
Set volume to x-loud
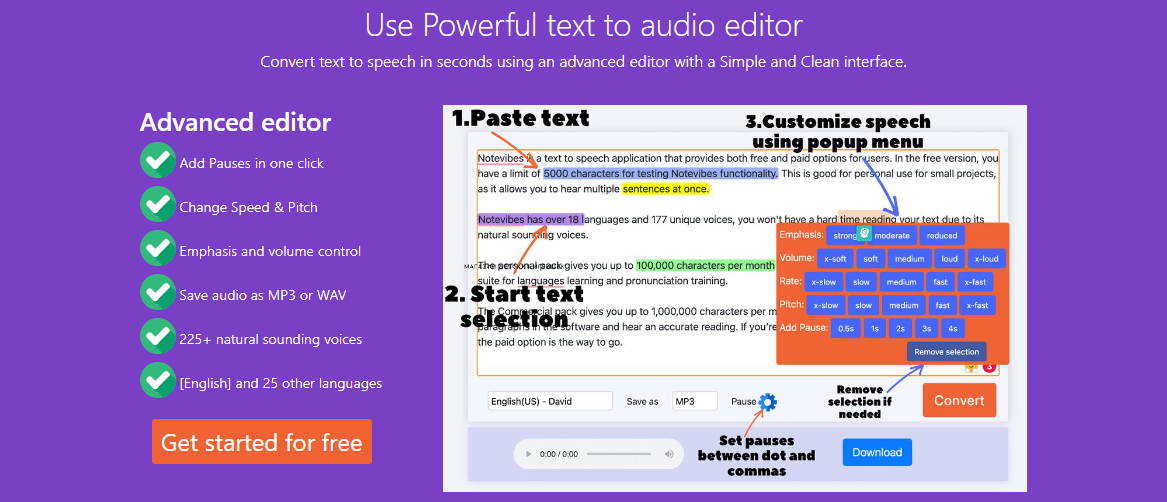pyautogui.click(x=986, y=258)
